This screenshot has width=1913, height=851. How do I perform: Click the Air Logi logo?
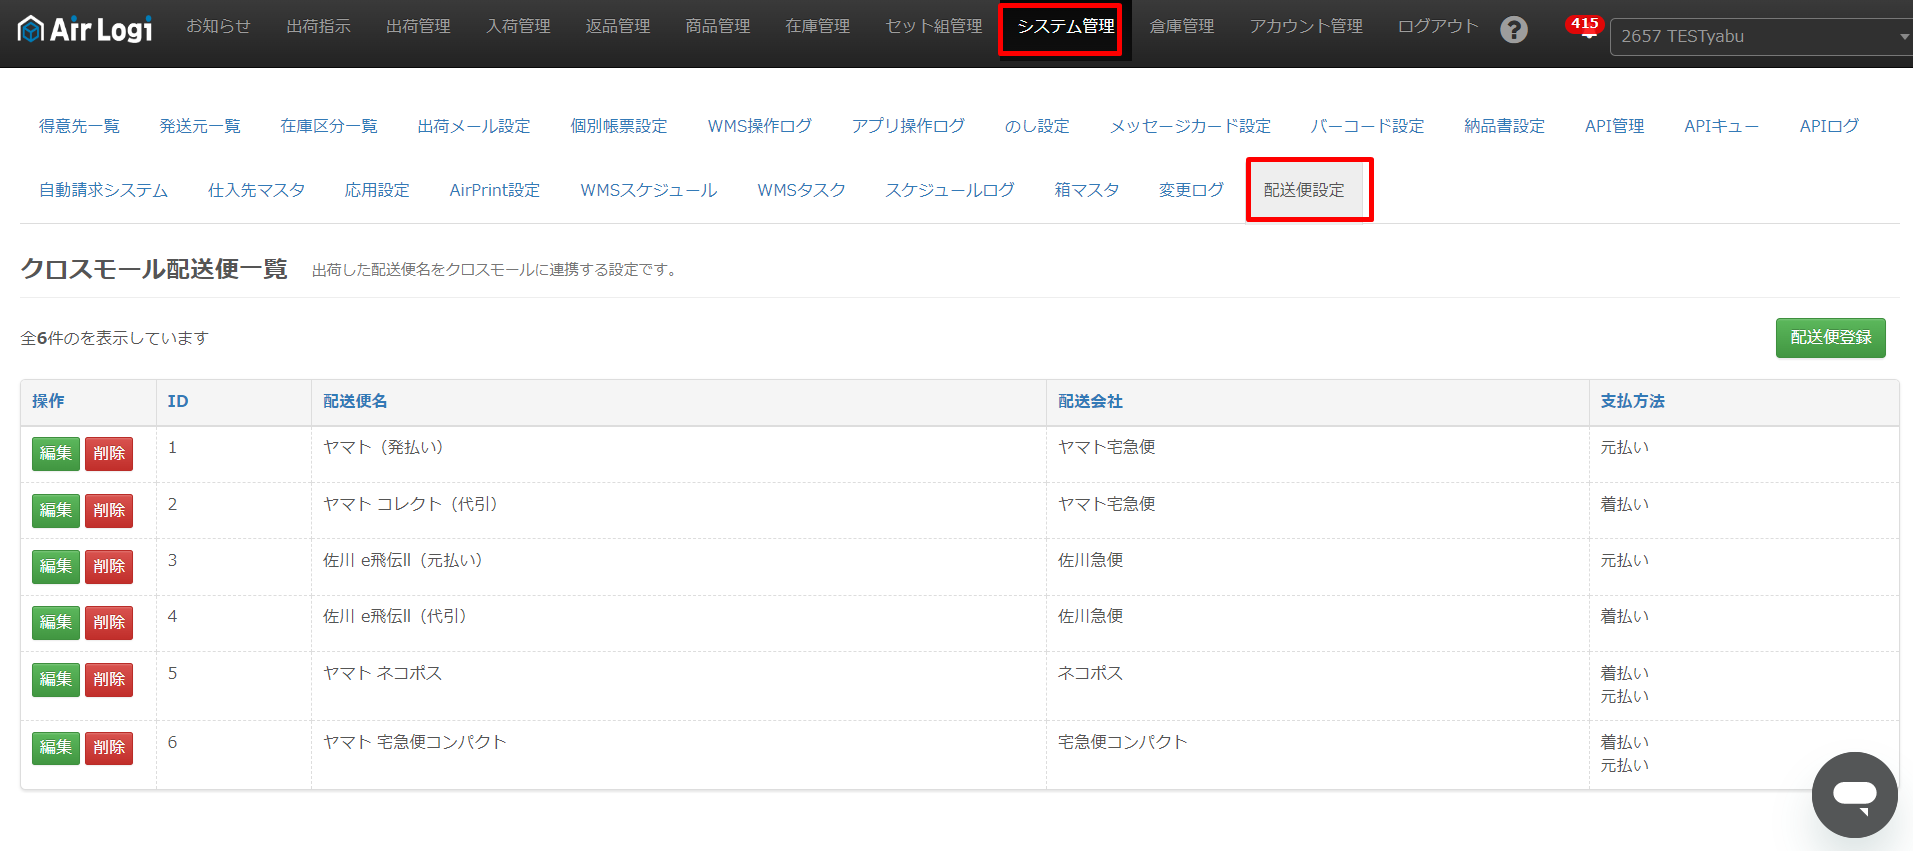click(x=85, y=29)
